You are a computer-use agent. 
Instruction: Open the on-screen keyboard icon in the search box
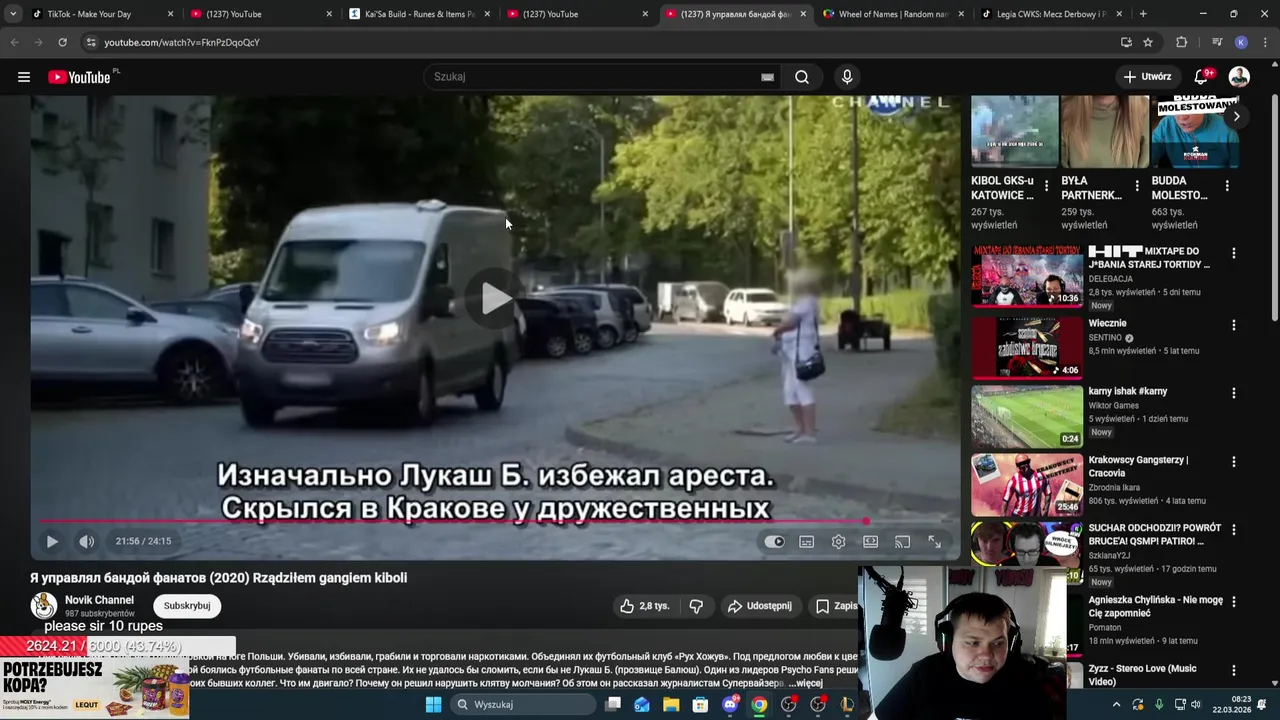click(x=767, y=77)
